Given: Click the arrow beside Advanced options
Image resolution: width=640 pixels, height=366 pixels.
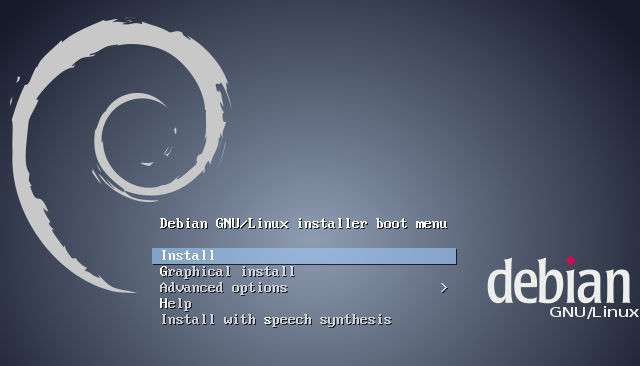Looking at the screenshot, I should (x=444, y=288).
